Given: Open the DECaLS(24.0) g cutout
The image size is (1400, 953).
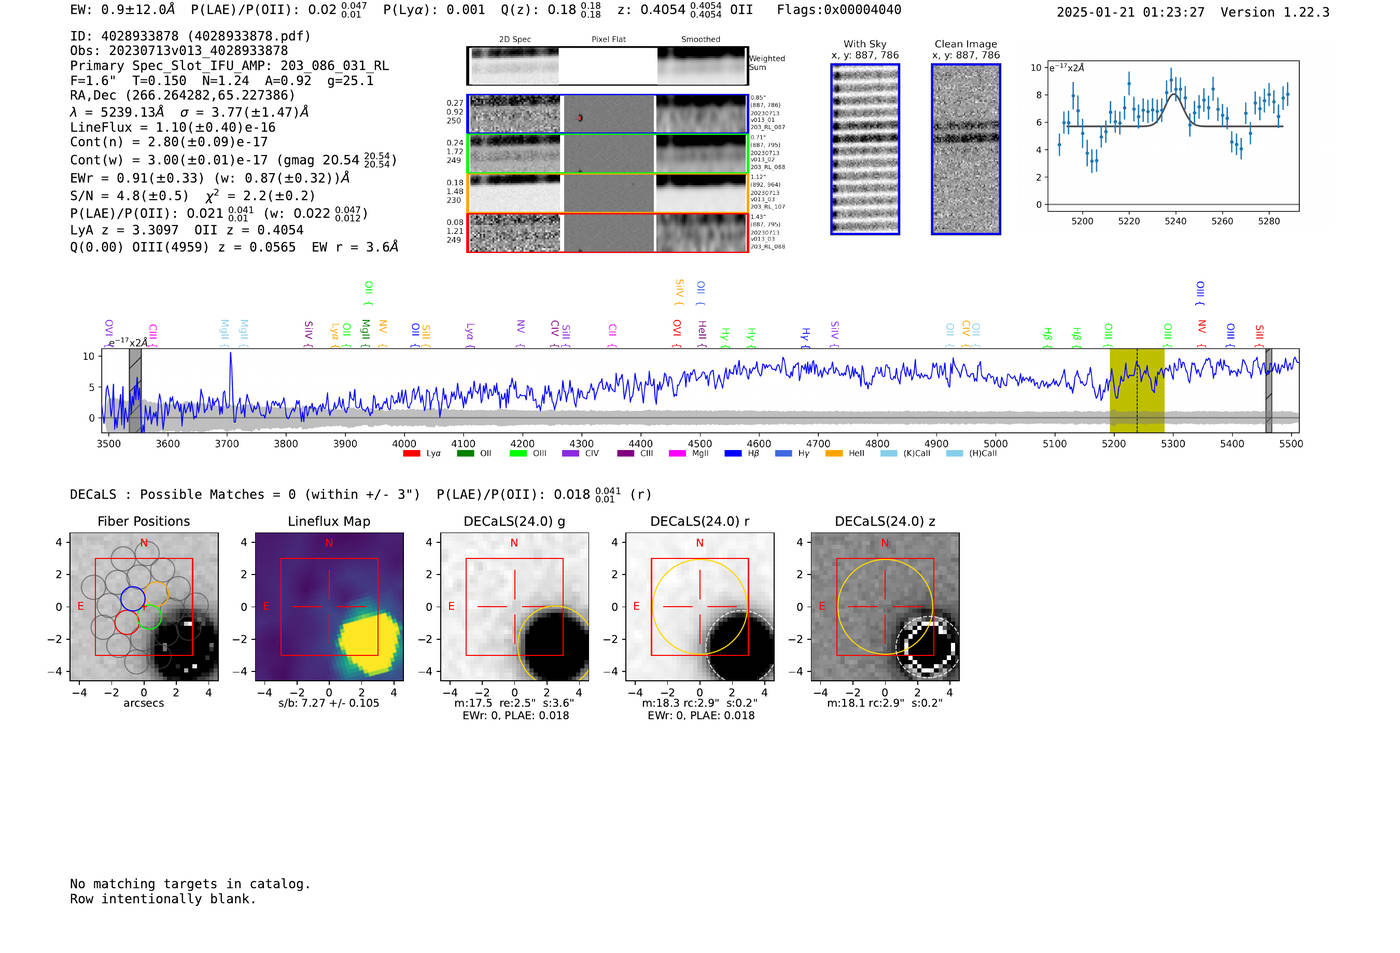Looking at the screenshot, I should point(515,607).
